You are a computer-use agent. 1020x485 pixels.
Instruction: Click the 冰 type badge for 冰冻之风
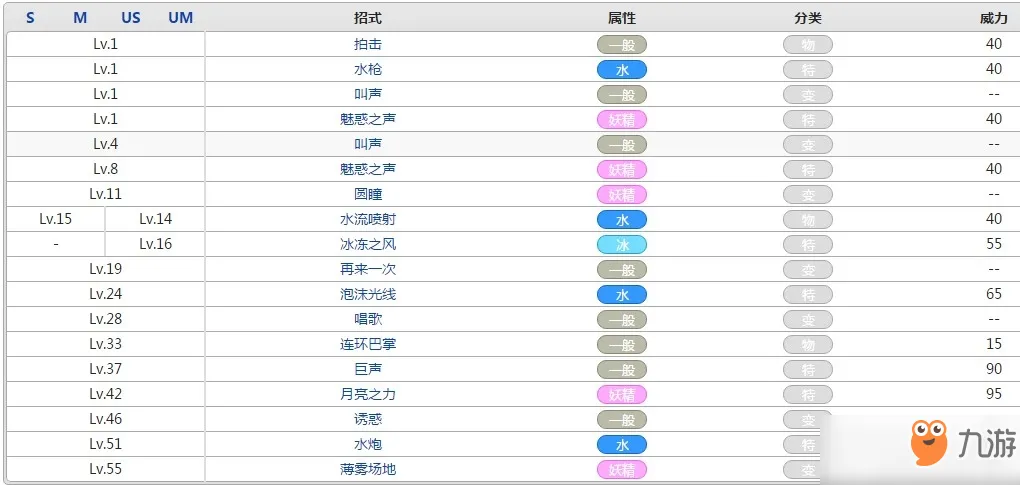coord(622,244)
